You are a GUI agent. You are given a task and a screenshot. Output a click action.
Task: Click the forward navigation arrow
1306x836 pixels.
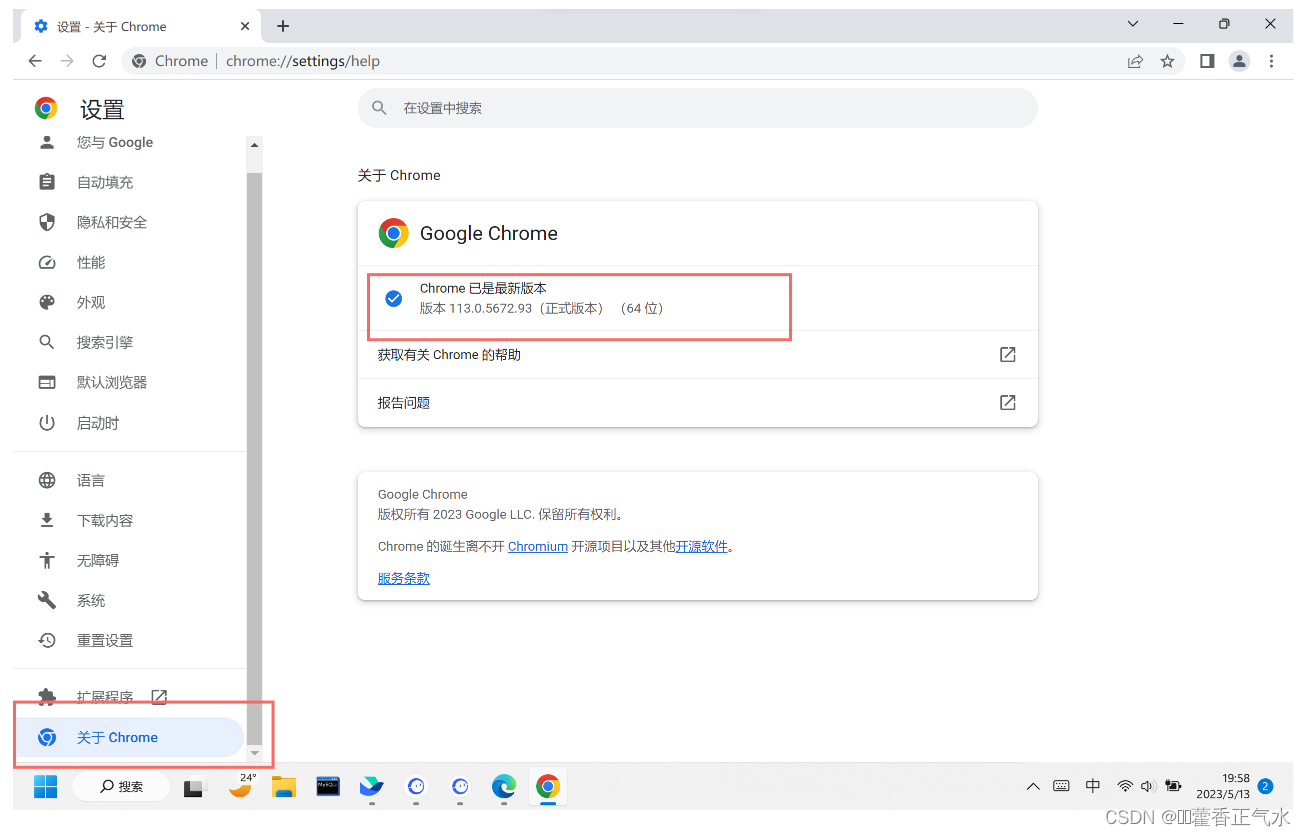coord(67,61)
